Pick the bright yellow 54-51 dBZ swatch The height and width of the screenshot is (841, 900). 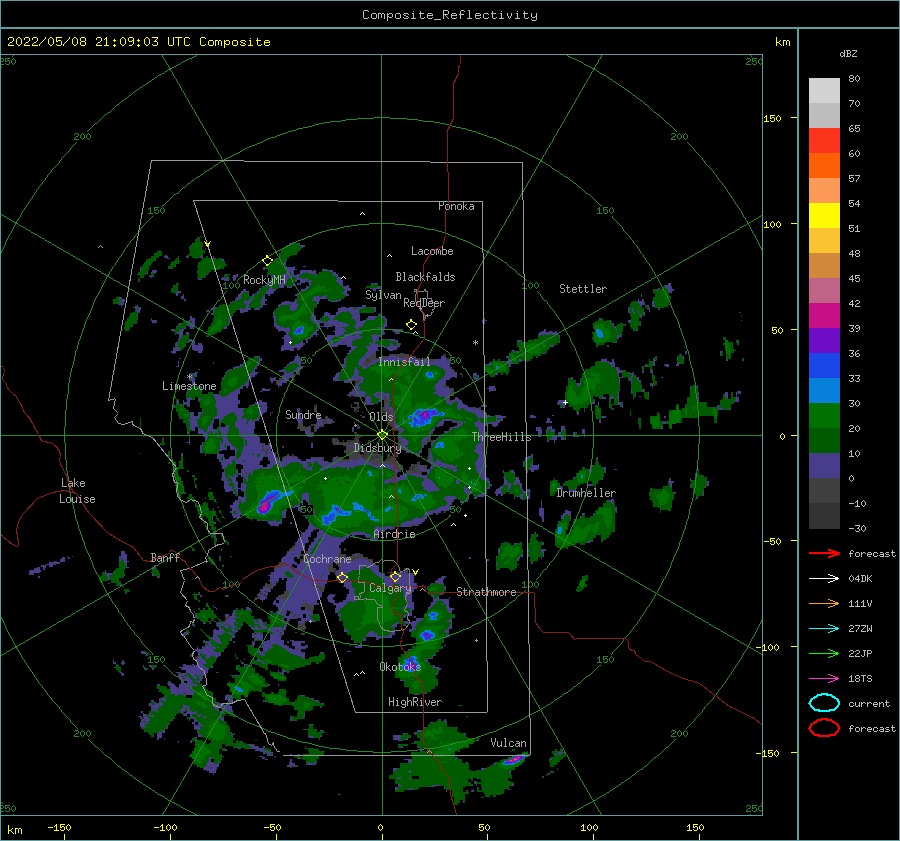(824, 216)
